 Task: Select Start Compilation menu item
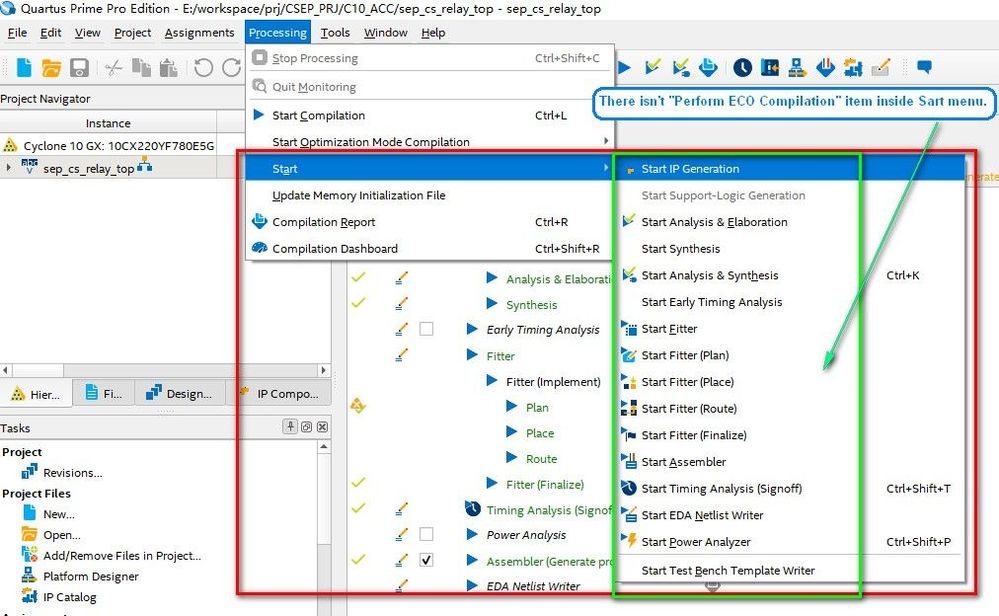coord(429,115)
